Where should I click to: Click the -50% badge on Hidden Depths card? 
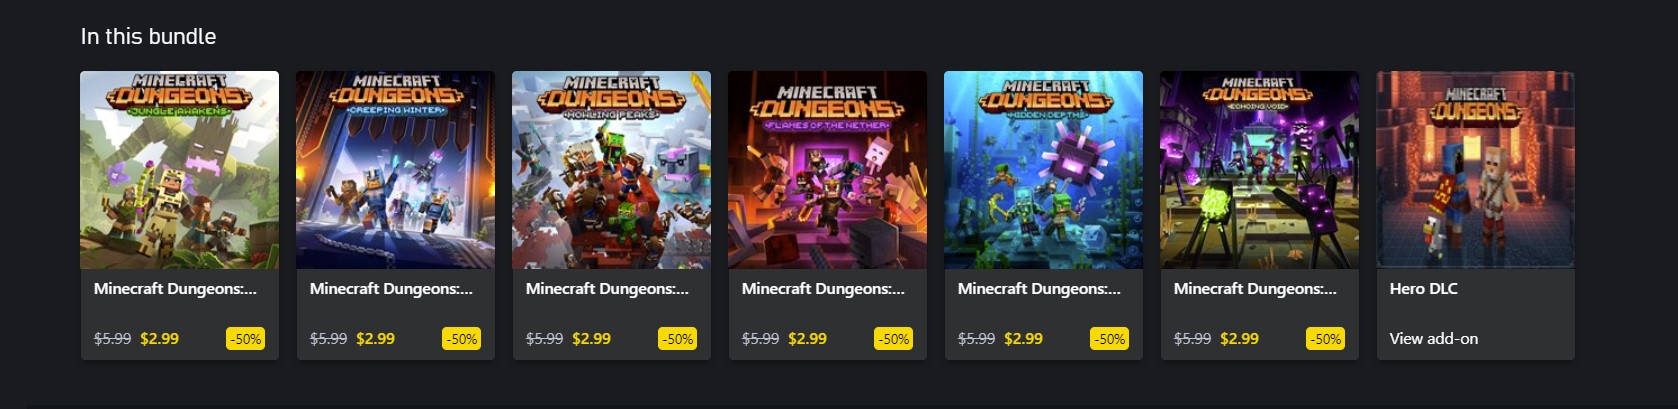[x=1110, y=339]
